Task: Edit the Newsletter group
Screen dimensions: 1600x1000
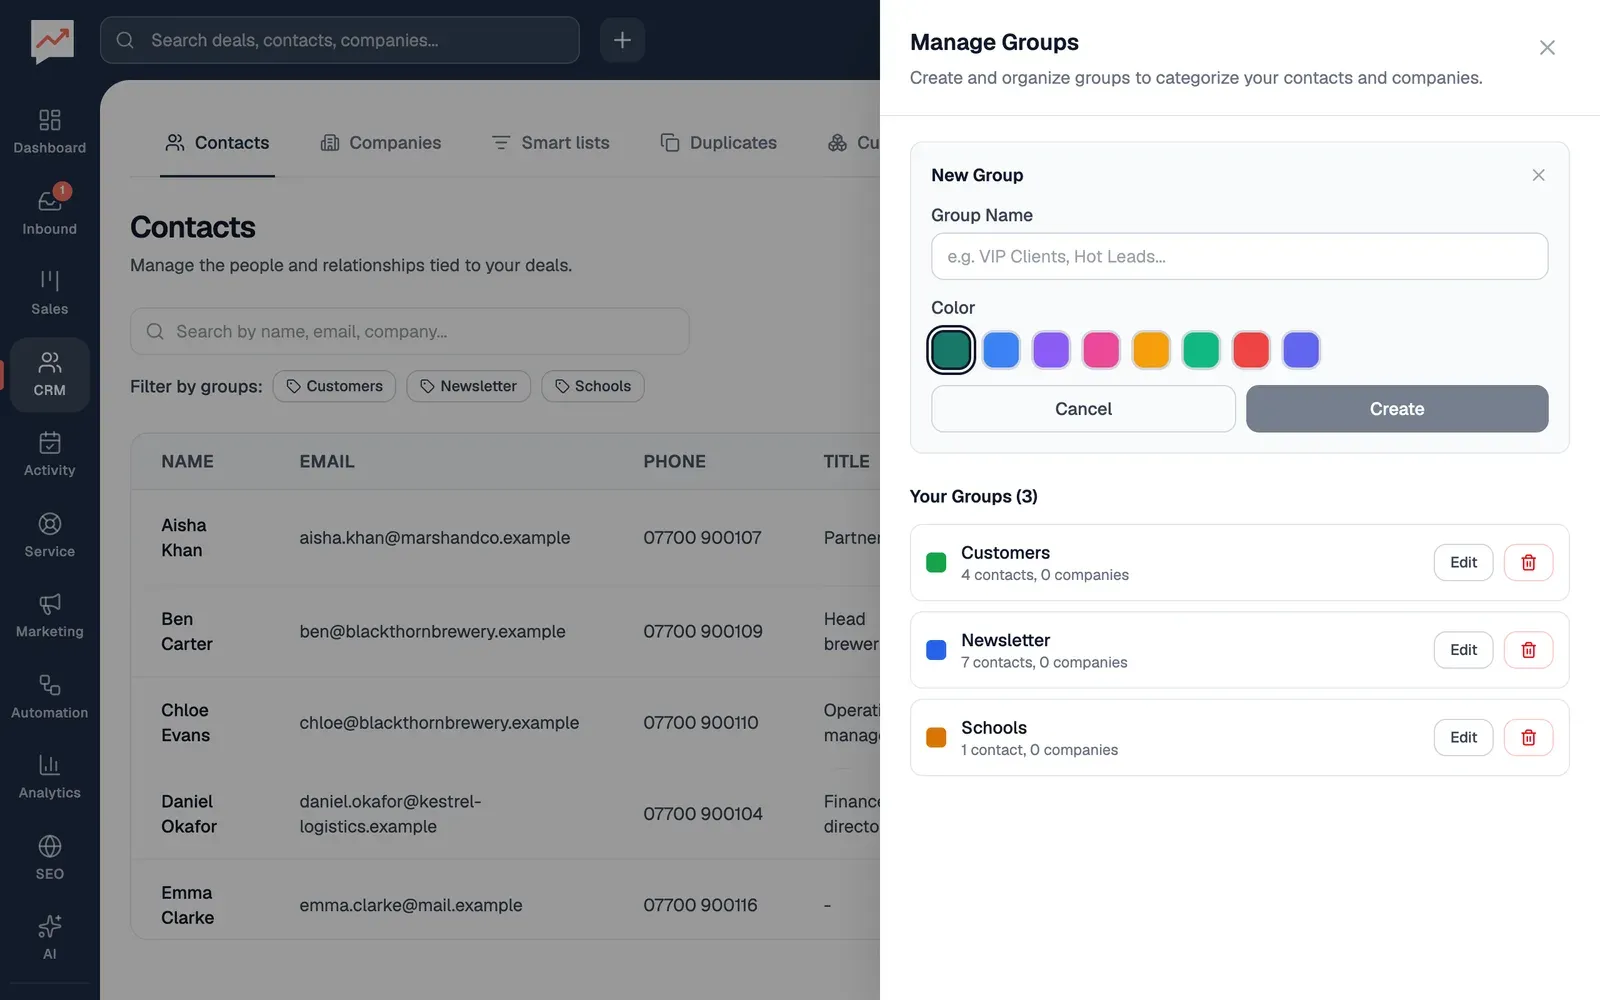Action: point(1463,650)
